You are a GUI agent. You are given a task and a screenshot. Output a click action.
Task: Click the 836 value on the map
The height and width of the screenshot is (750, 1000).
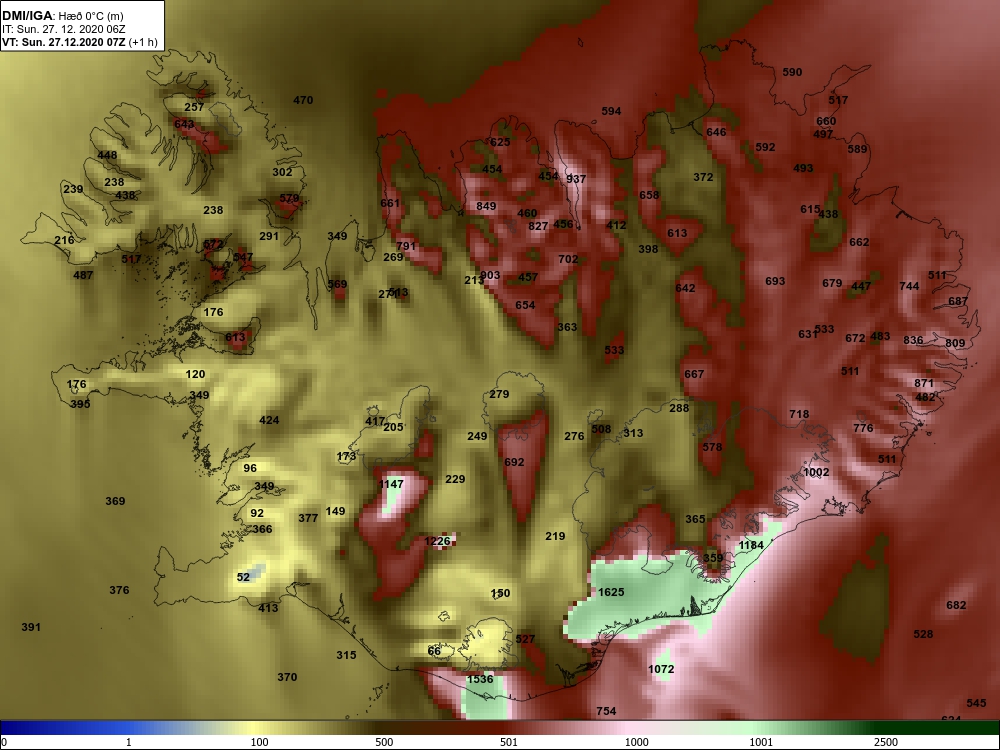pos(913,340)
